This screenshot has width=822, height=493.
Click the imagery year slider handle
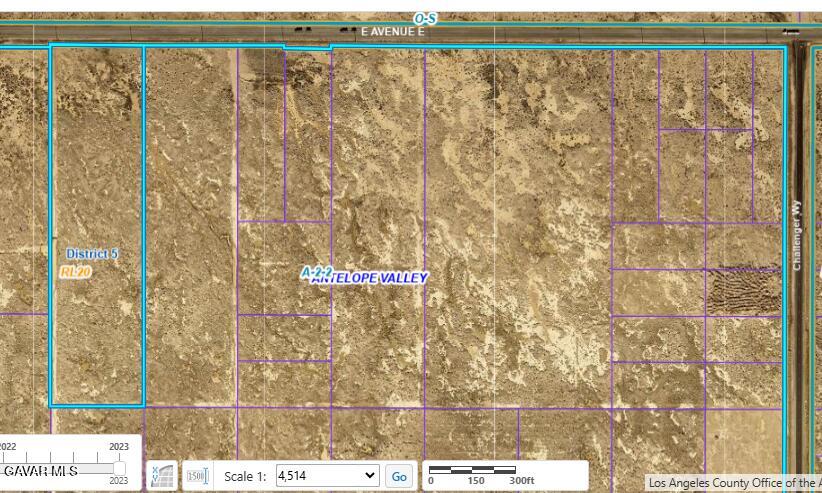120,468
